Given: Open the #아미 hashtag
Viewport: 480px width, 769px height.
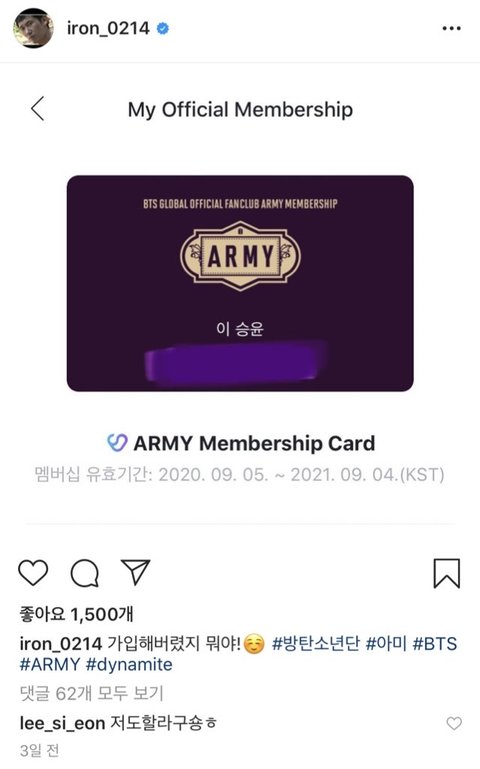Looking at the screenshot, I should pyautogui.click(x=386, y=643).
